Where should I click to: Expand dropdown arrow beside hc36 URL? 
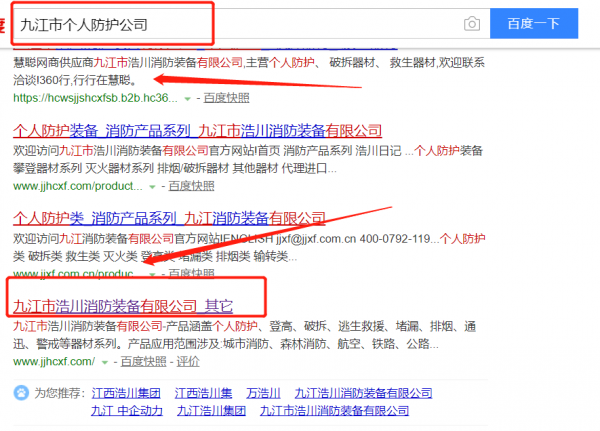click(x=190, y=100)
